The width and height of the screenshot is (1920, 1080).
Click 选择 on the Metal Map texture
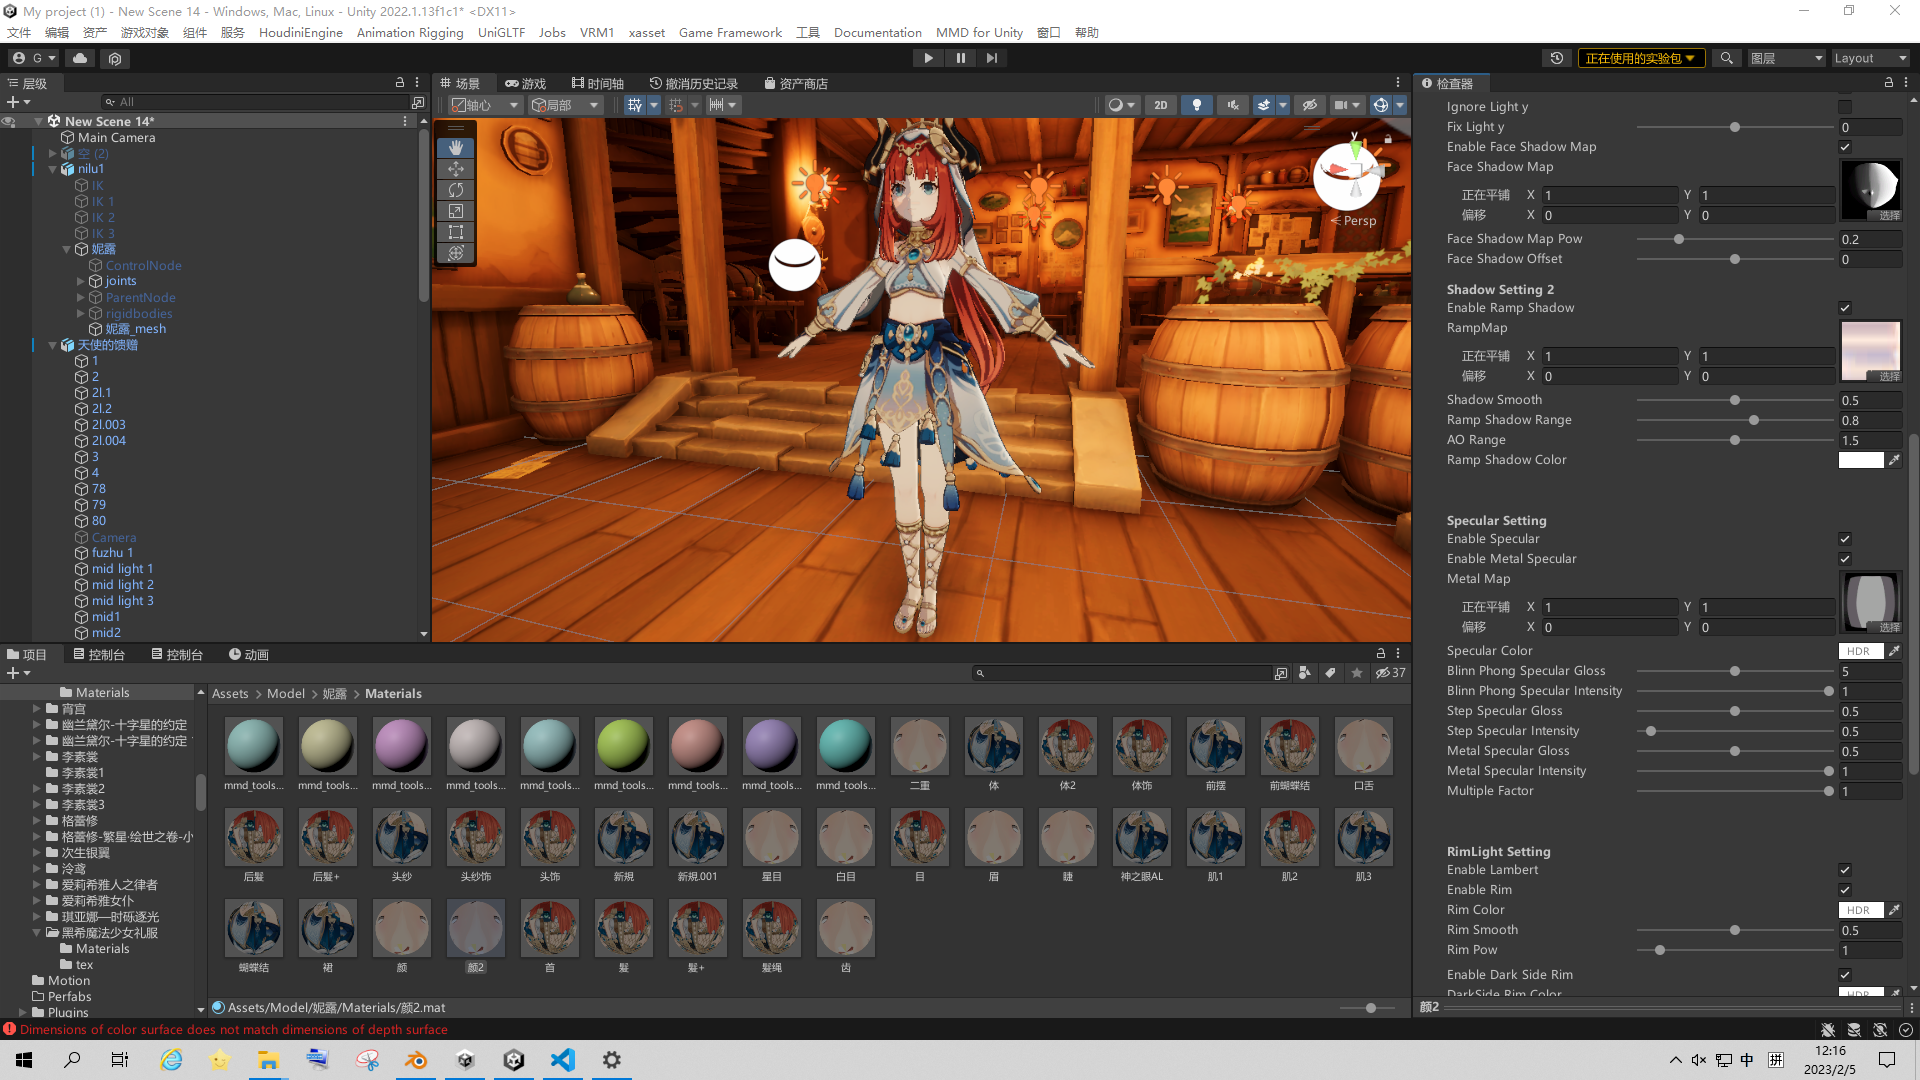1889,627
